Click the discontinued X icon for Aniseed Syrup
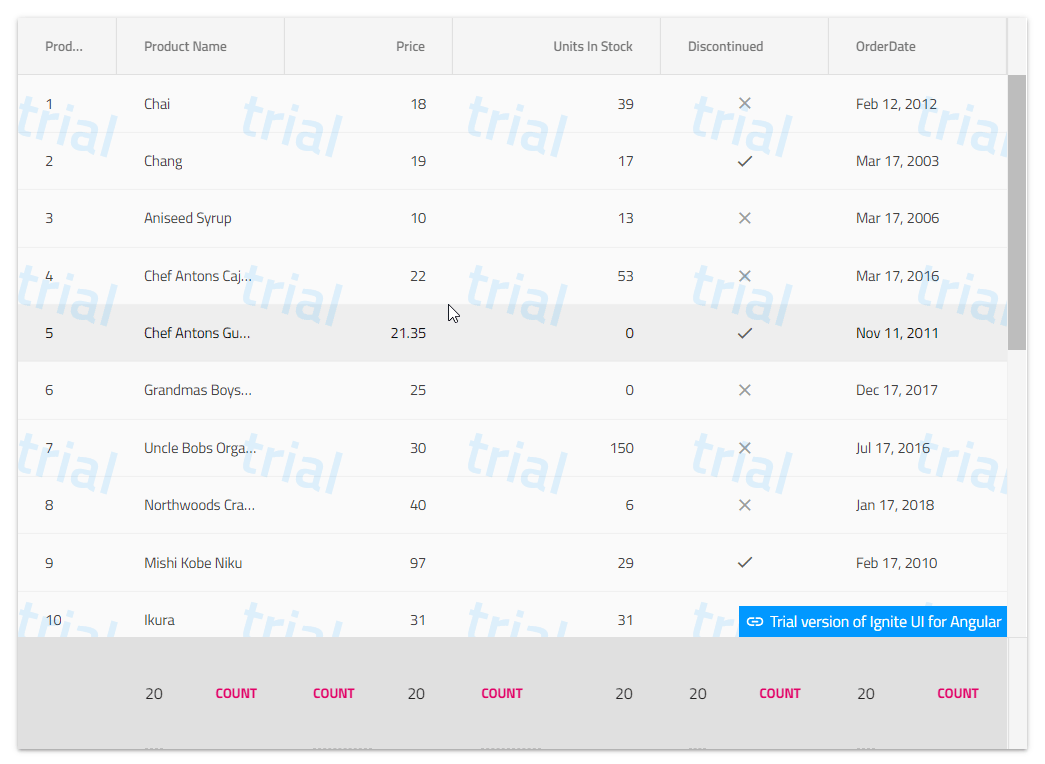The width and height of the screenshot is (1045, 764). click(744, 218)
